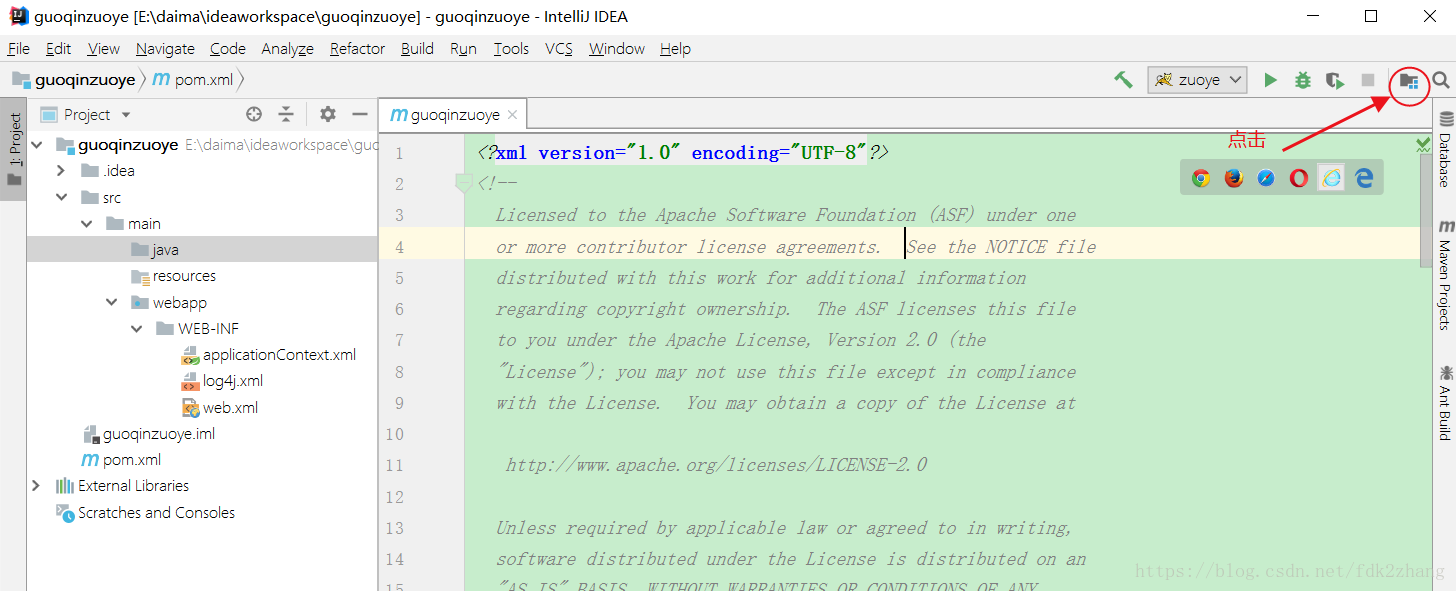
Task: Select pom.xml in the project tree
Action: [x=121, y=460]
